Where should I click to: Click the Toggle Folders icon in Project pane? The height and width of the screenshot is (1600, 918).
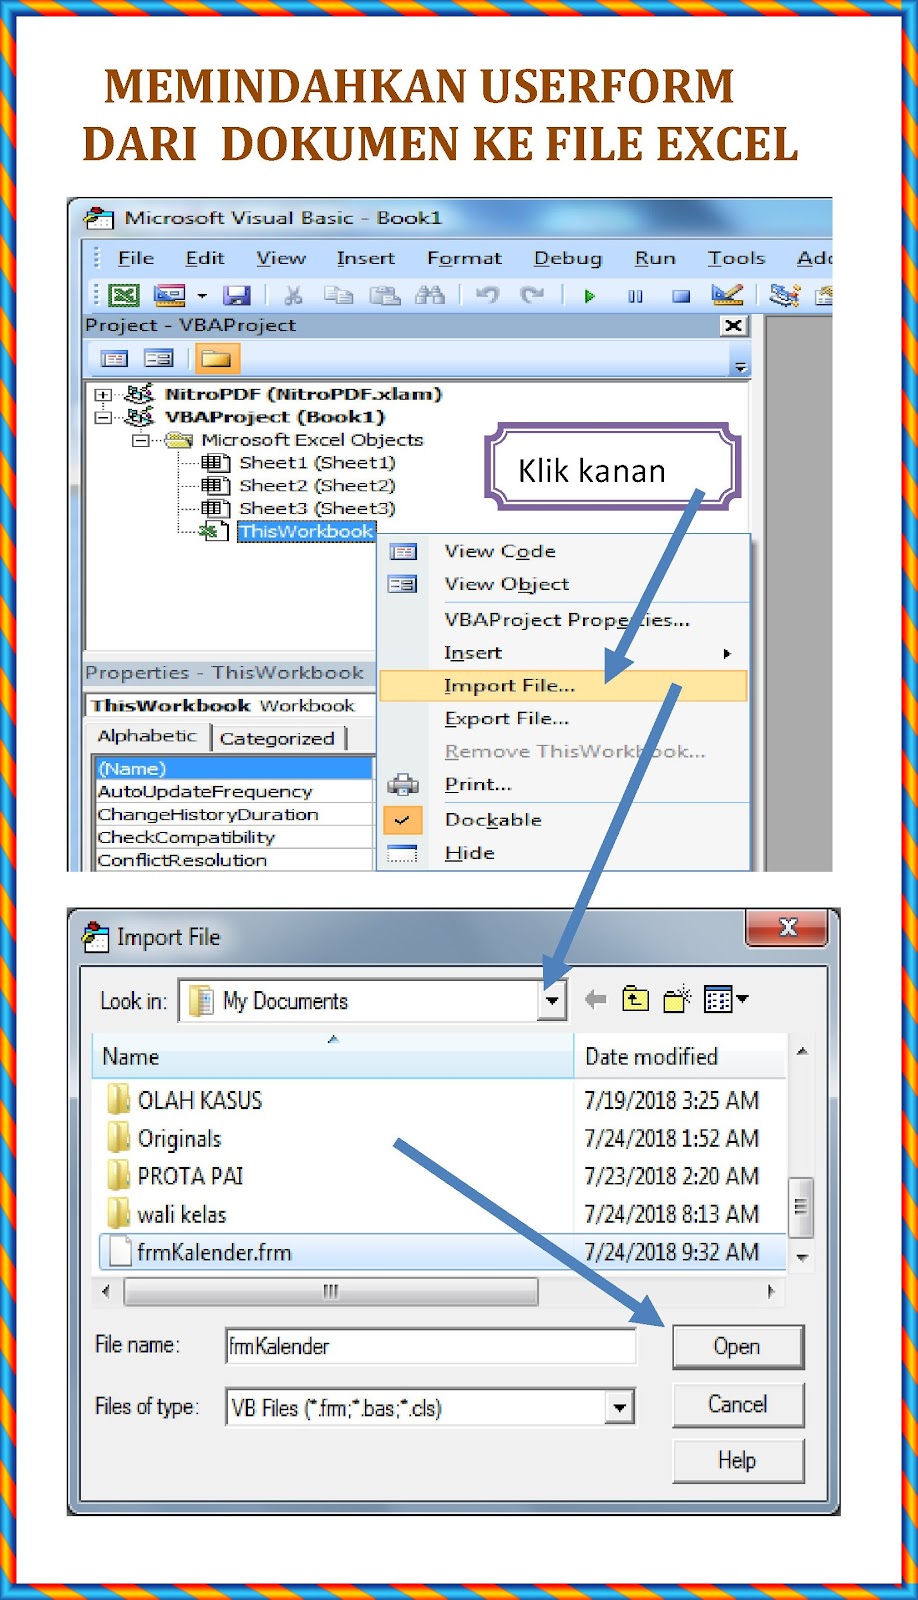coord(215,357)
